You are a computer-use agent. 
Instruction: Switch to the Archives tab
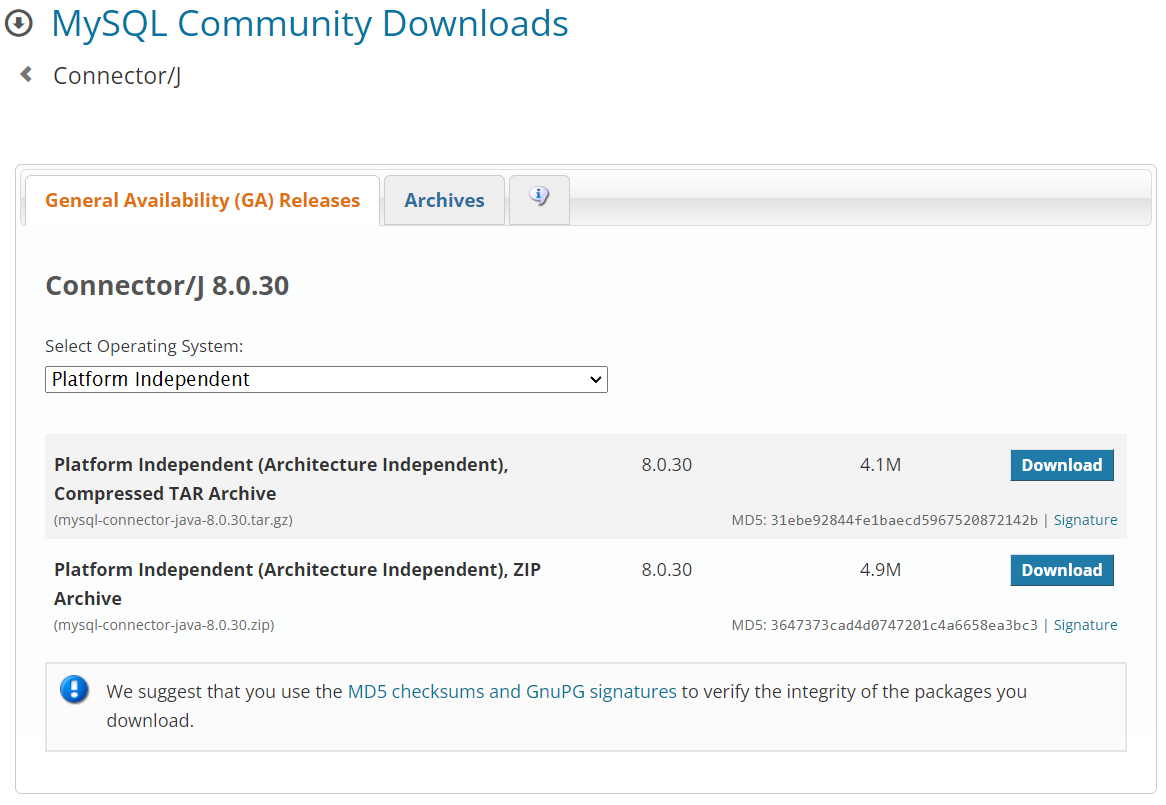444,200
